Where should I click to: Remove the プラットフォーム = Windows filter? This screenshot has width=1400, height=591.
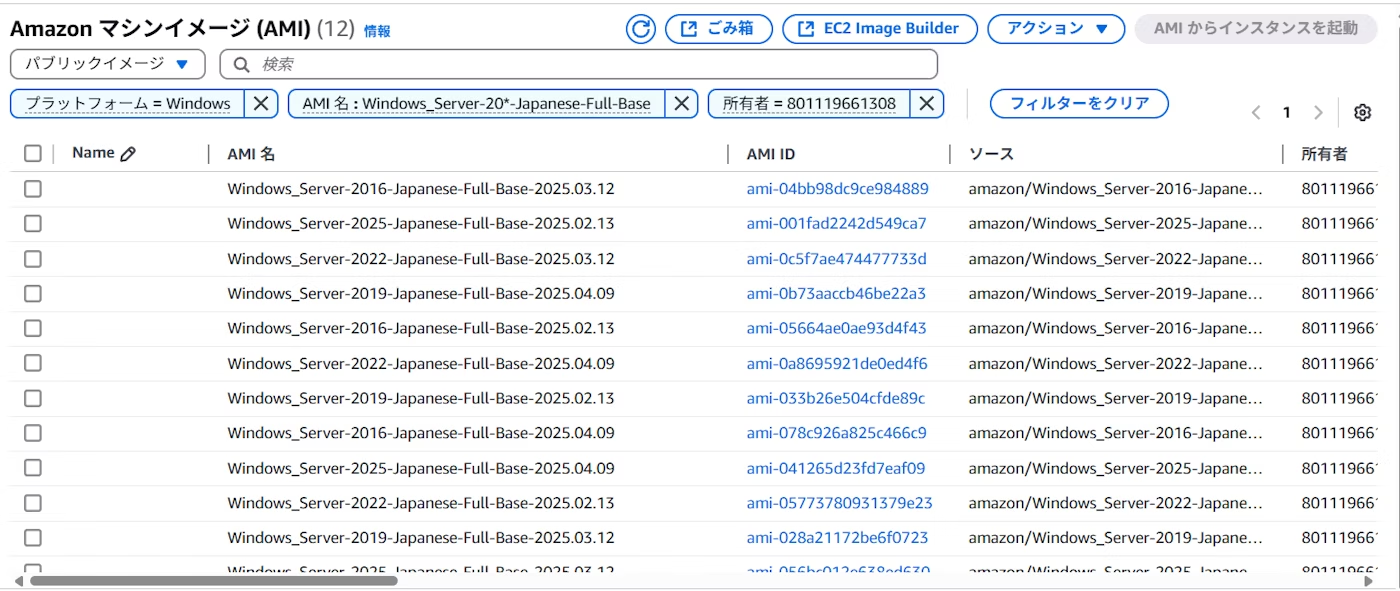(261, 103)
